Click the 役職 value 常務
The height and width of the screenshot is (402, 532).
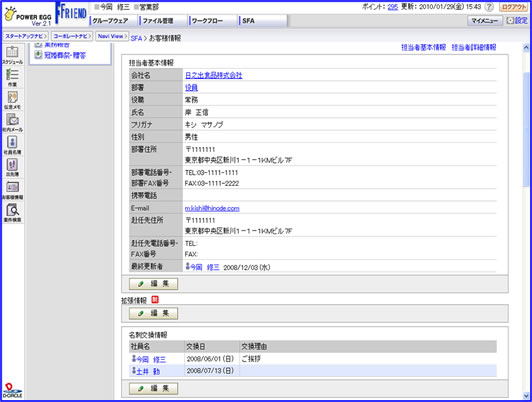(x=191, y=100)
